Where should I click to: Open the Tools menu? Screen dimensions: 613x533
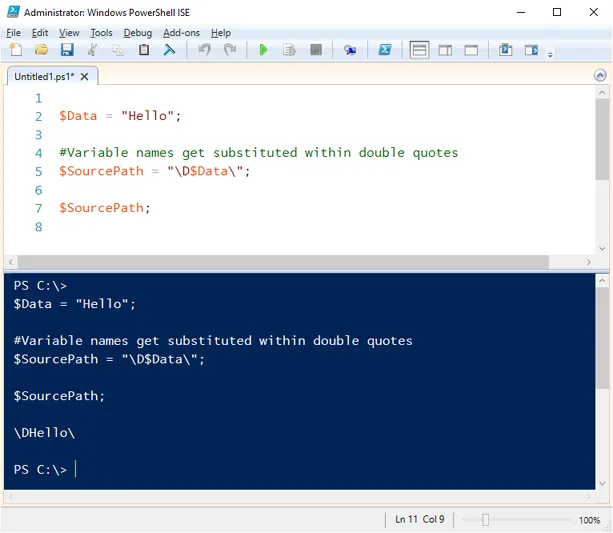(x=101, y=33)
